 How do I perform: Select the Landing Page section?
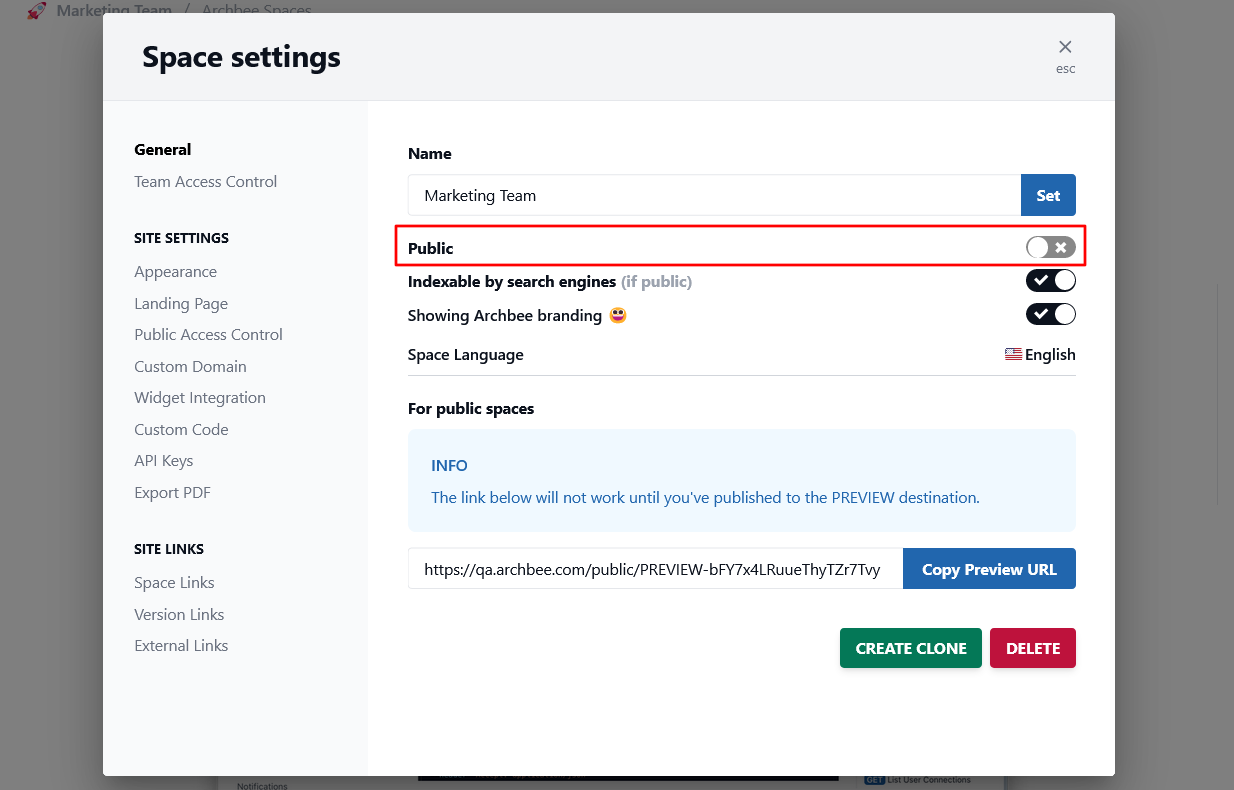181,303
